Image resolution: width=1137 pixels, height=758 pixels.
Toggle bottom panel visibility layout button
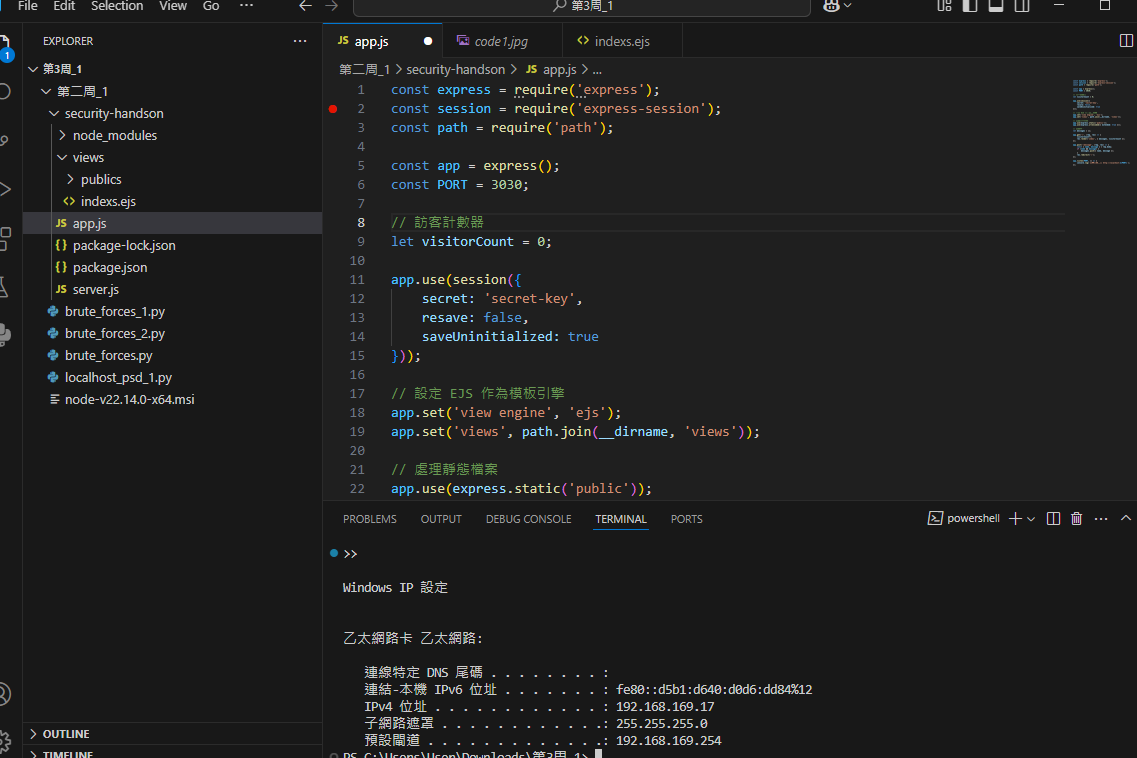[995, 6]
